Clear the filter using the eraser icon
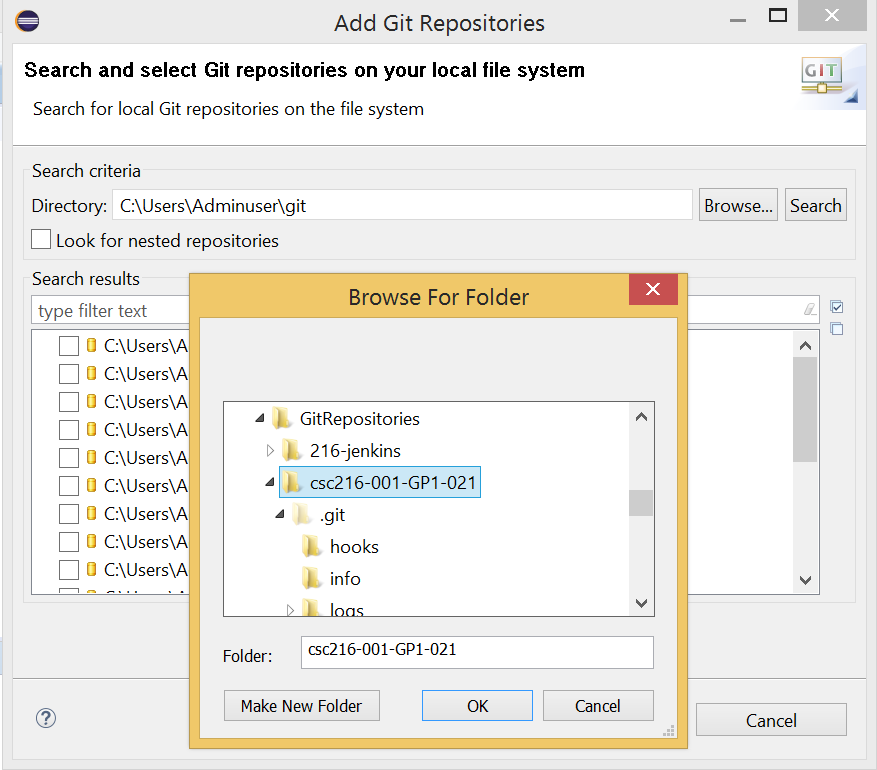Viewport: 877px width, 770px height. click(x=809, y=310)
